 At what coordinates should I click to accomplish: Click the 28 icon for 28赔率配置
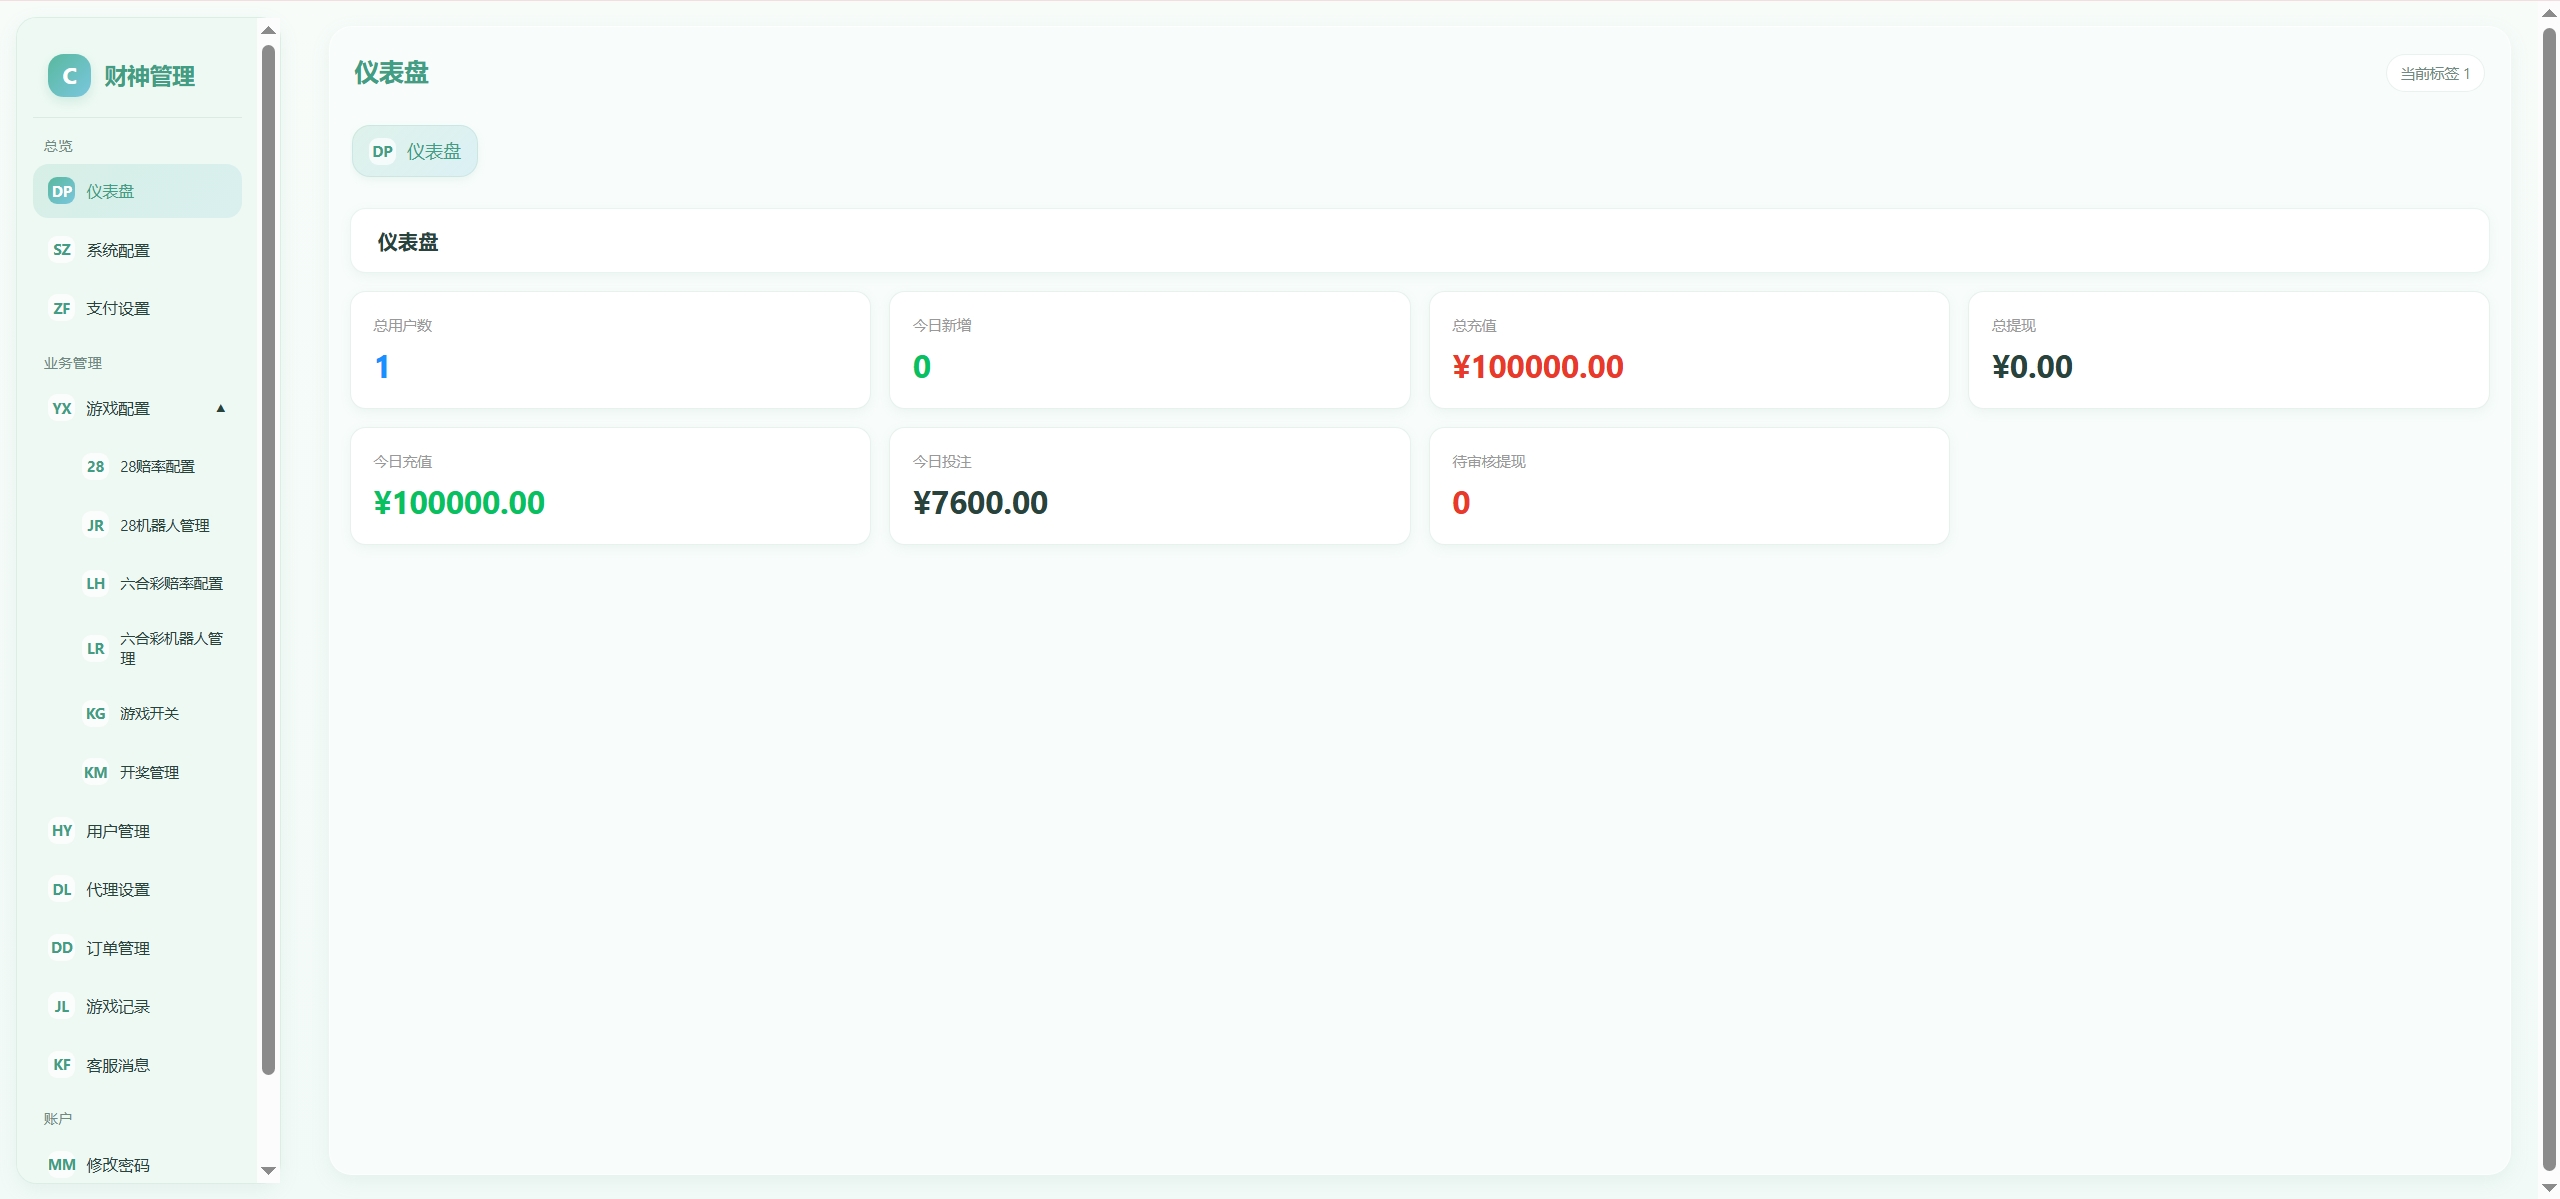[95, 466]
